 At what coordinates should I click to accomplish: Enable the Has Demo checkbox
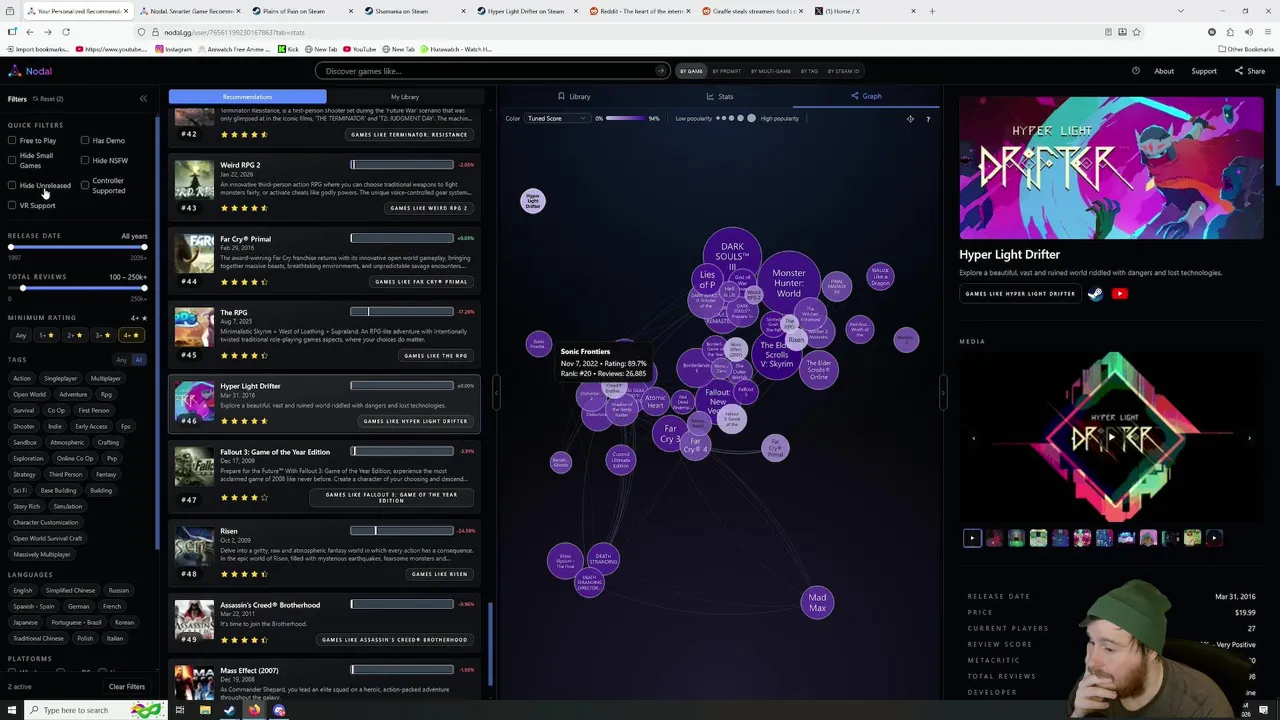pos(85,141)
